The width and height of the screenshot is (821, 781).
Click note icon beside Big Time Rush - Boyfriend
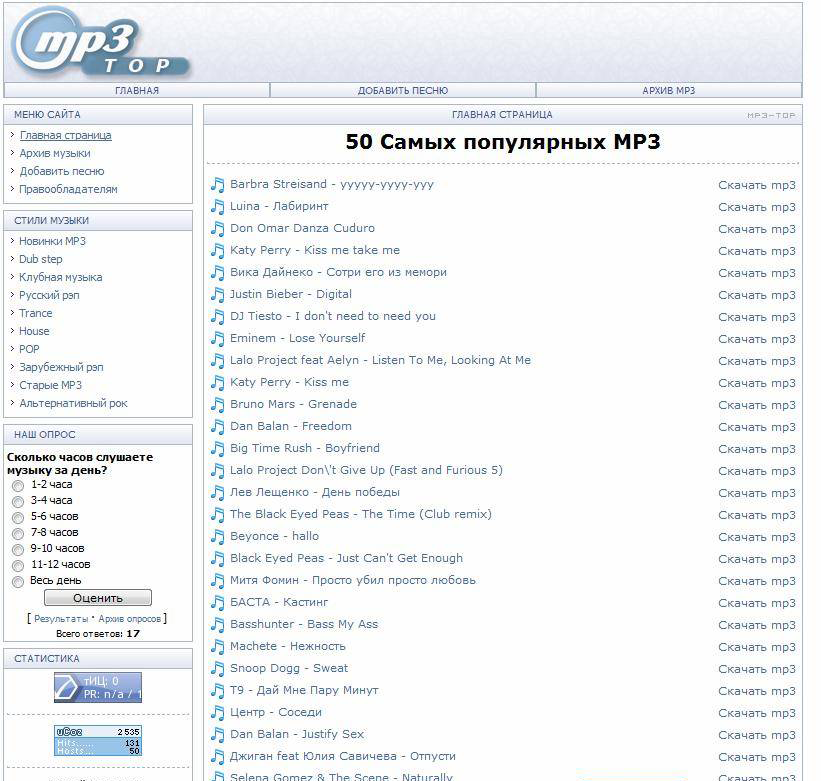pyautogui.click(x=217, y=449)
